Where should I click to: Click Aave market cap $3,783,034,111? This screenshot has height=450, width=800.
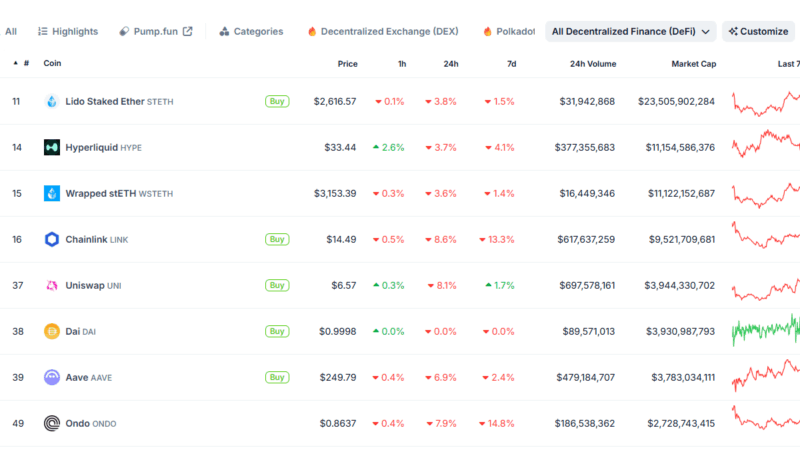click(x=683, y=377)
